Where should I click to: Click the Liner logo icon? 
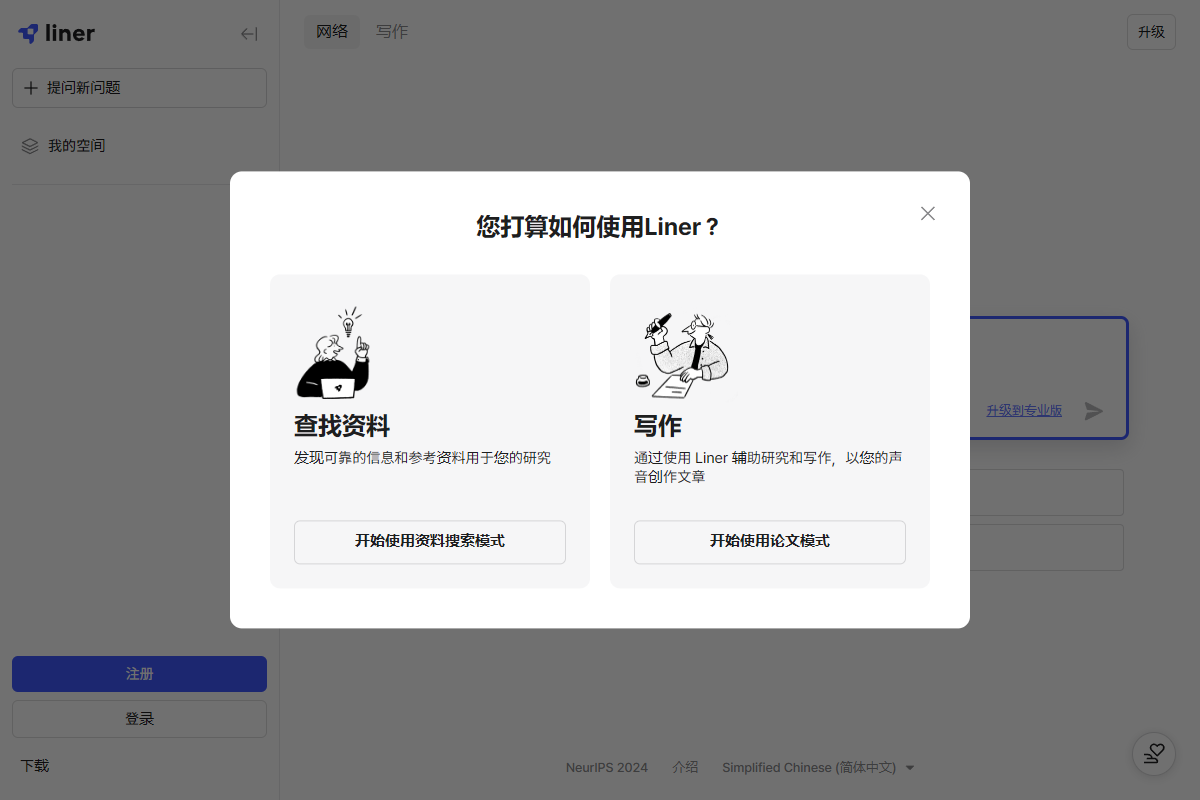pos(29,33)
